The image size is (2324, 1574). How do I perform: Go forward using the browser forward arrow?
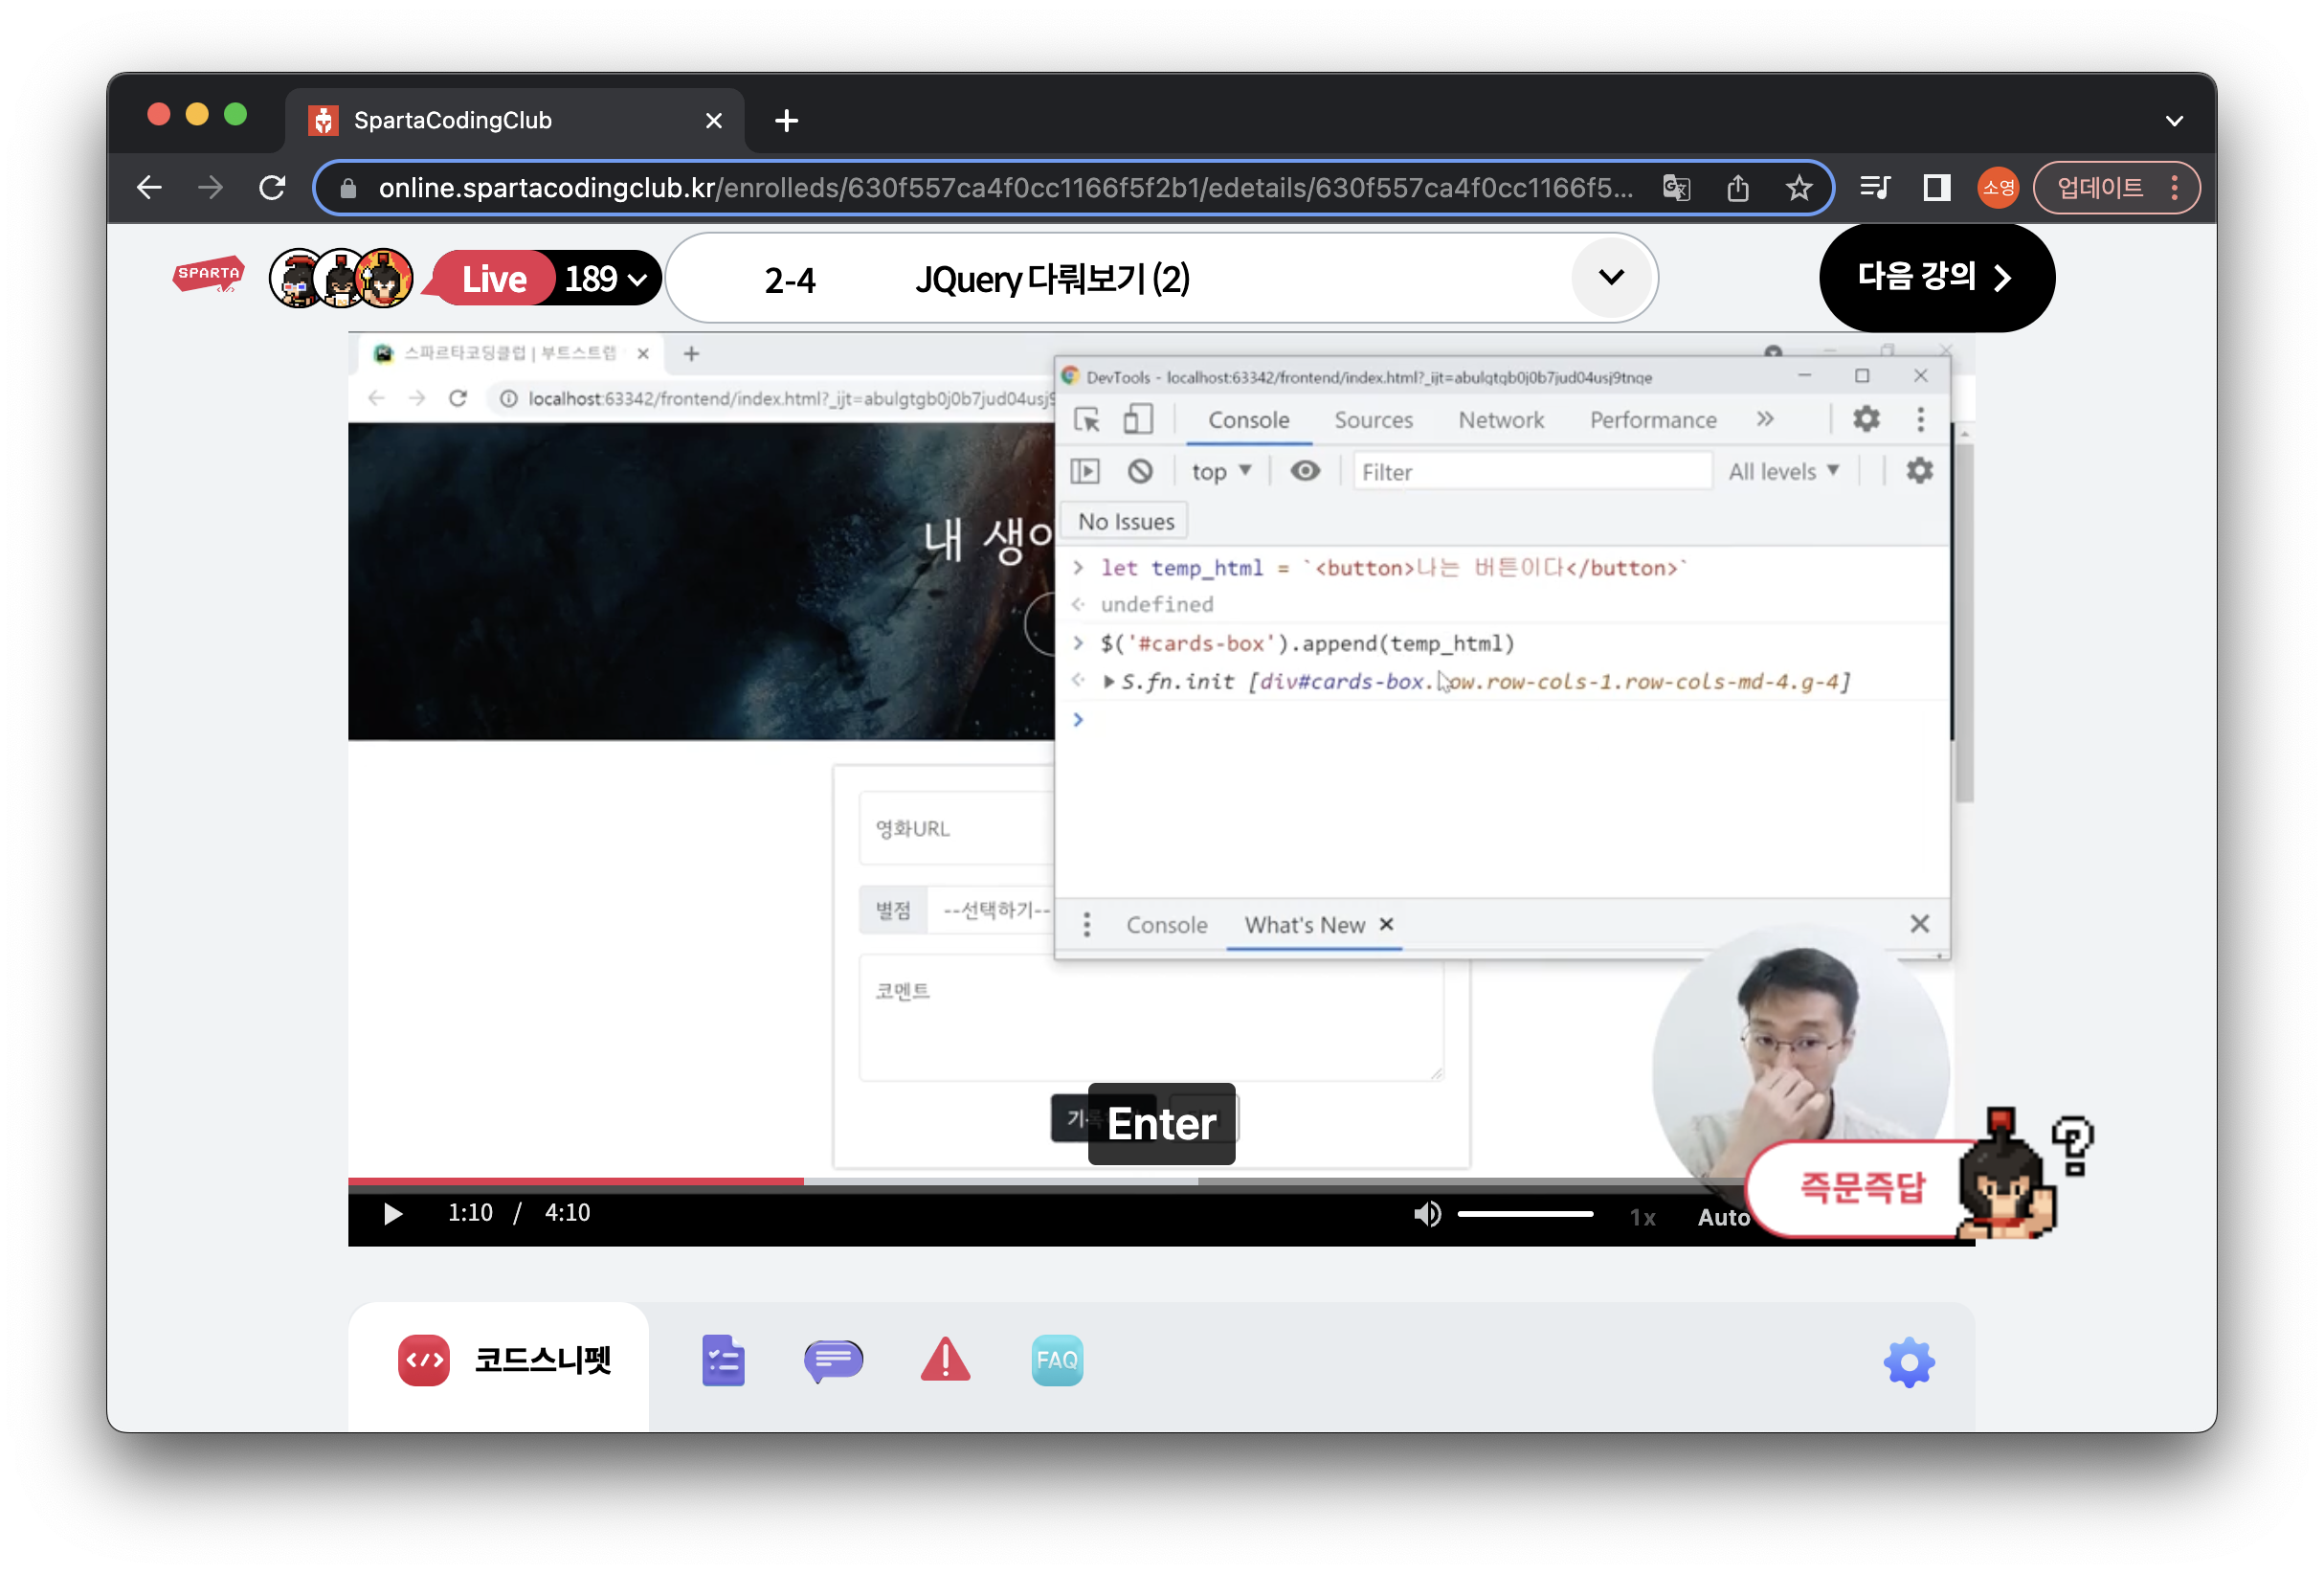pos(210,187)
